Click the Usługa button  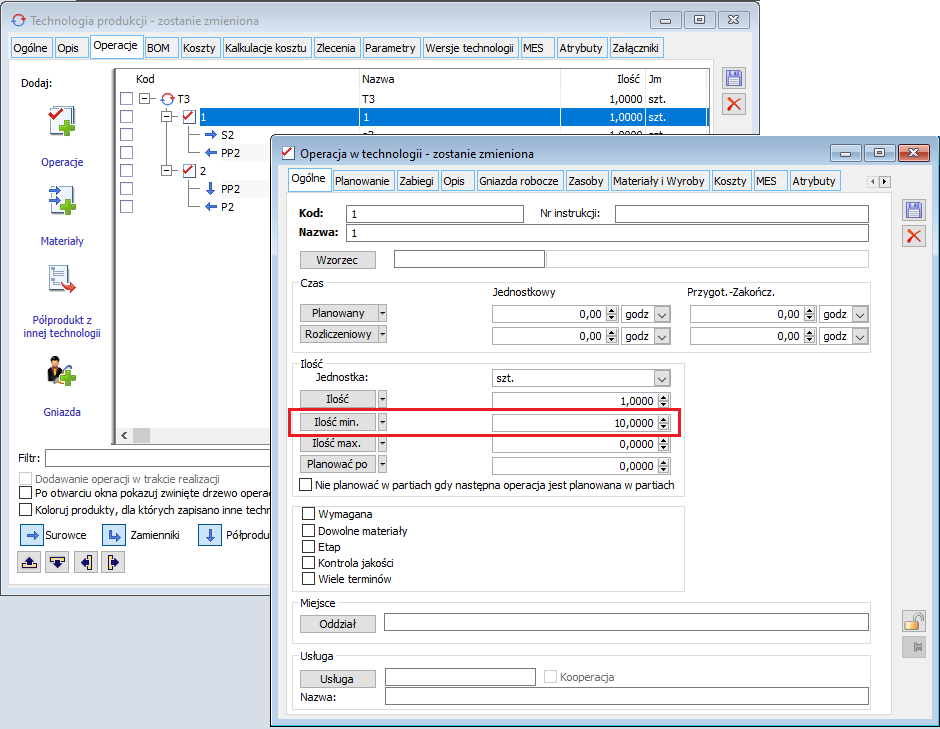tap(338, 679)
